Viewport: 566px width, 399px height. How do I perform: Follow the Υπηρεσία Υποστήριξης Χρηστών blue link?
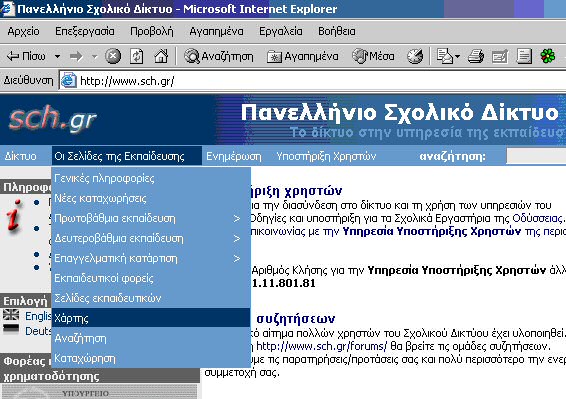pyautogui.click(x=432, y=231)
